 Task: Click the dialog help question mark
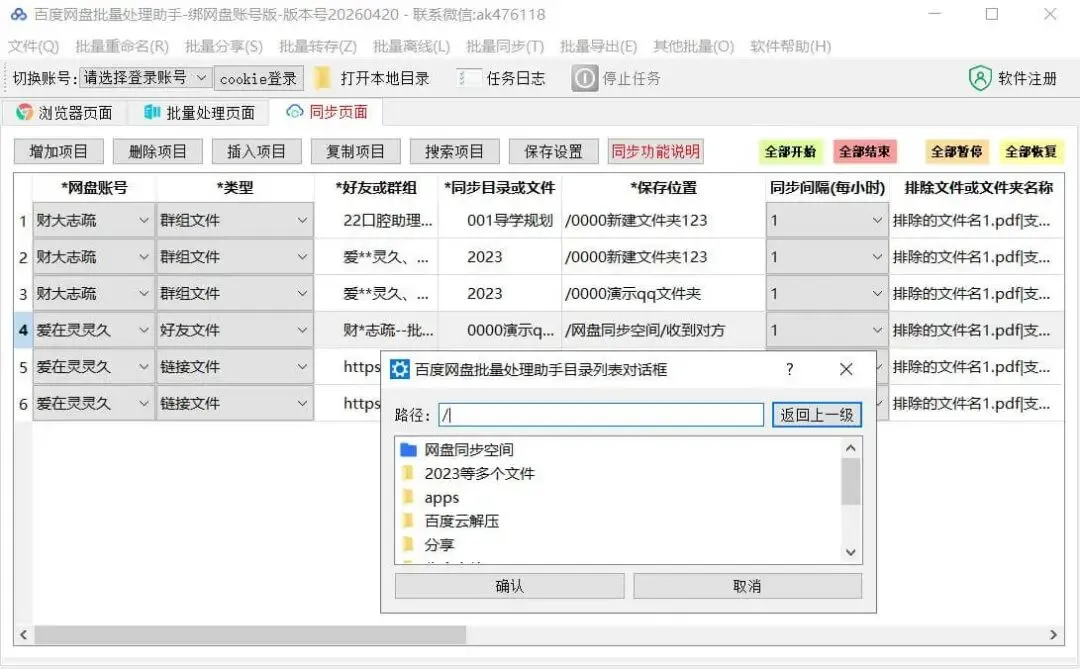click(789, 369)
